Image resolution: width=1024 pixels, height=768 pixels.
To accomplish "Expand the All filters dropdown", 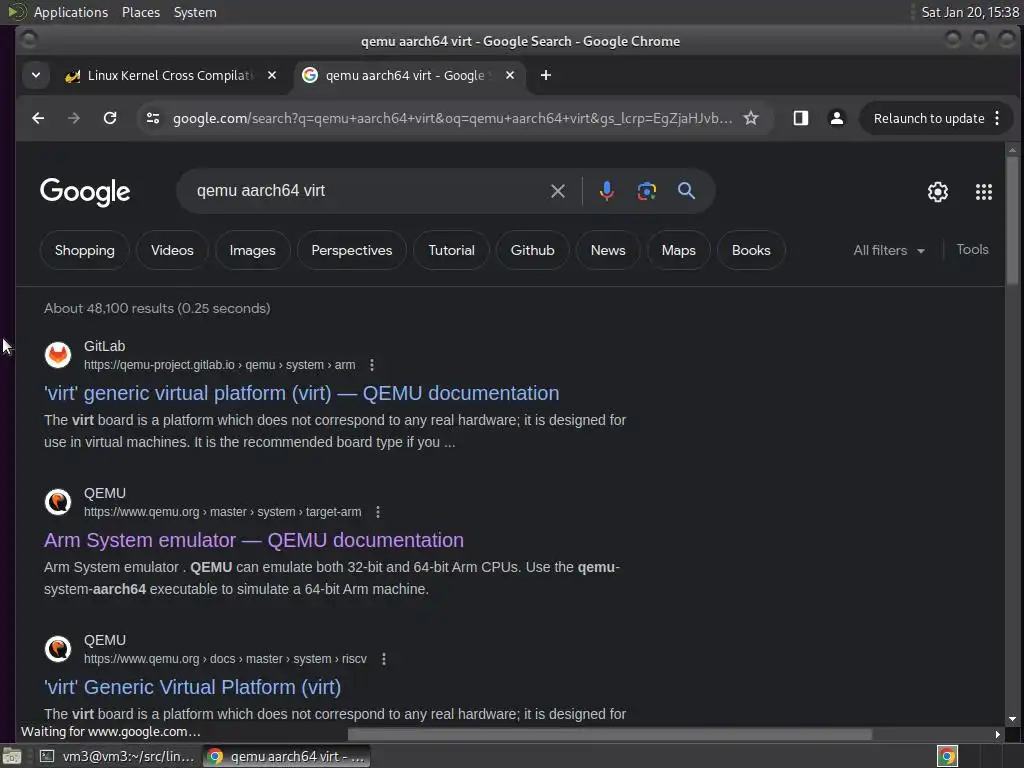I will tap(888, 251).
